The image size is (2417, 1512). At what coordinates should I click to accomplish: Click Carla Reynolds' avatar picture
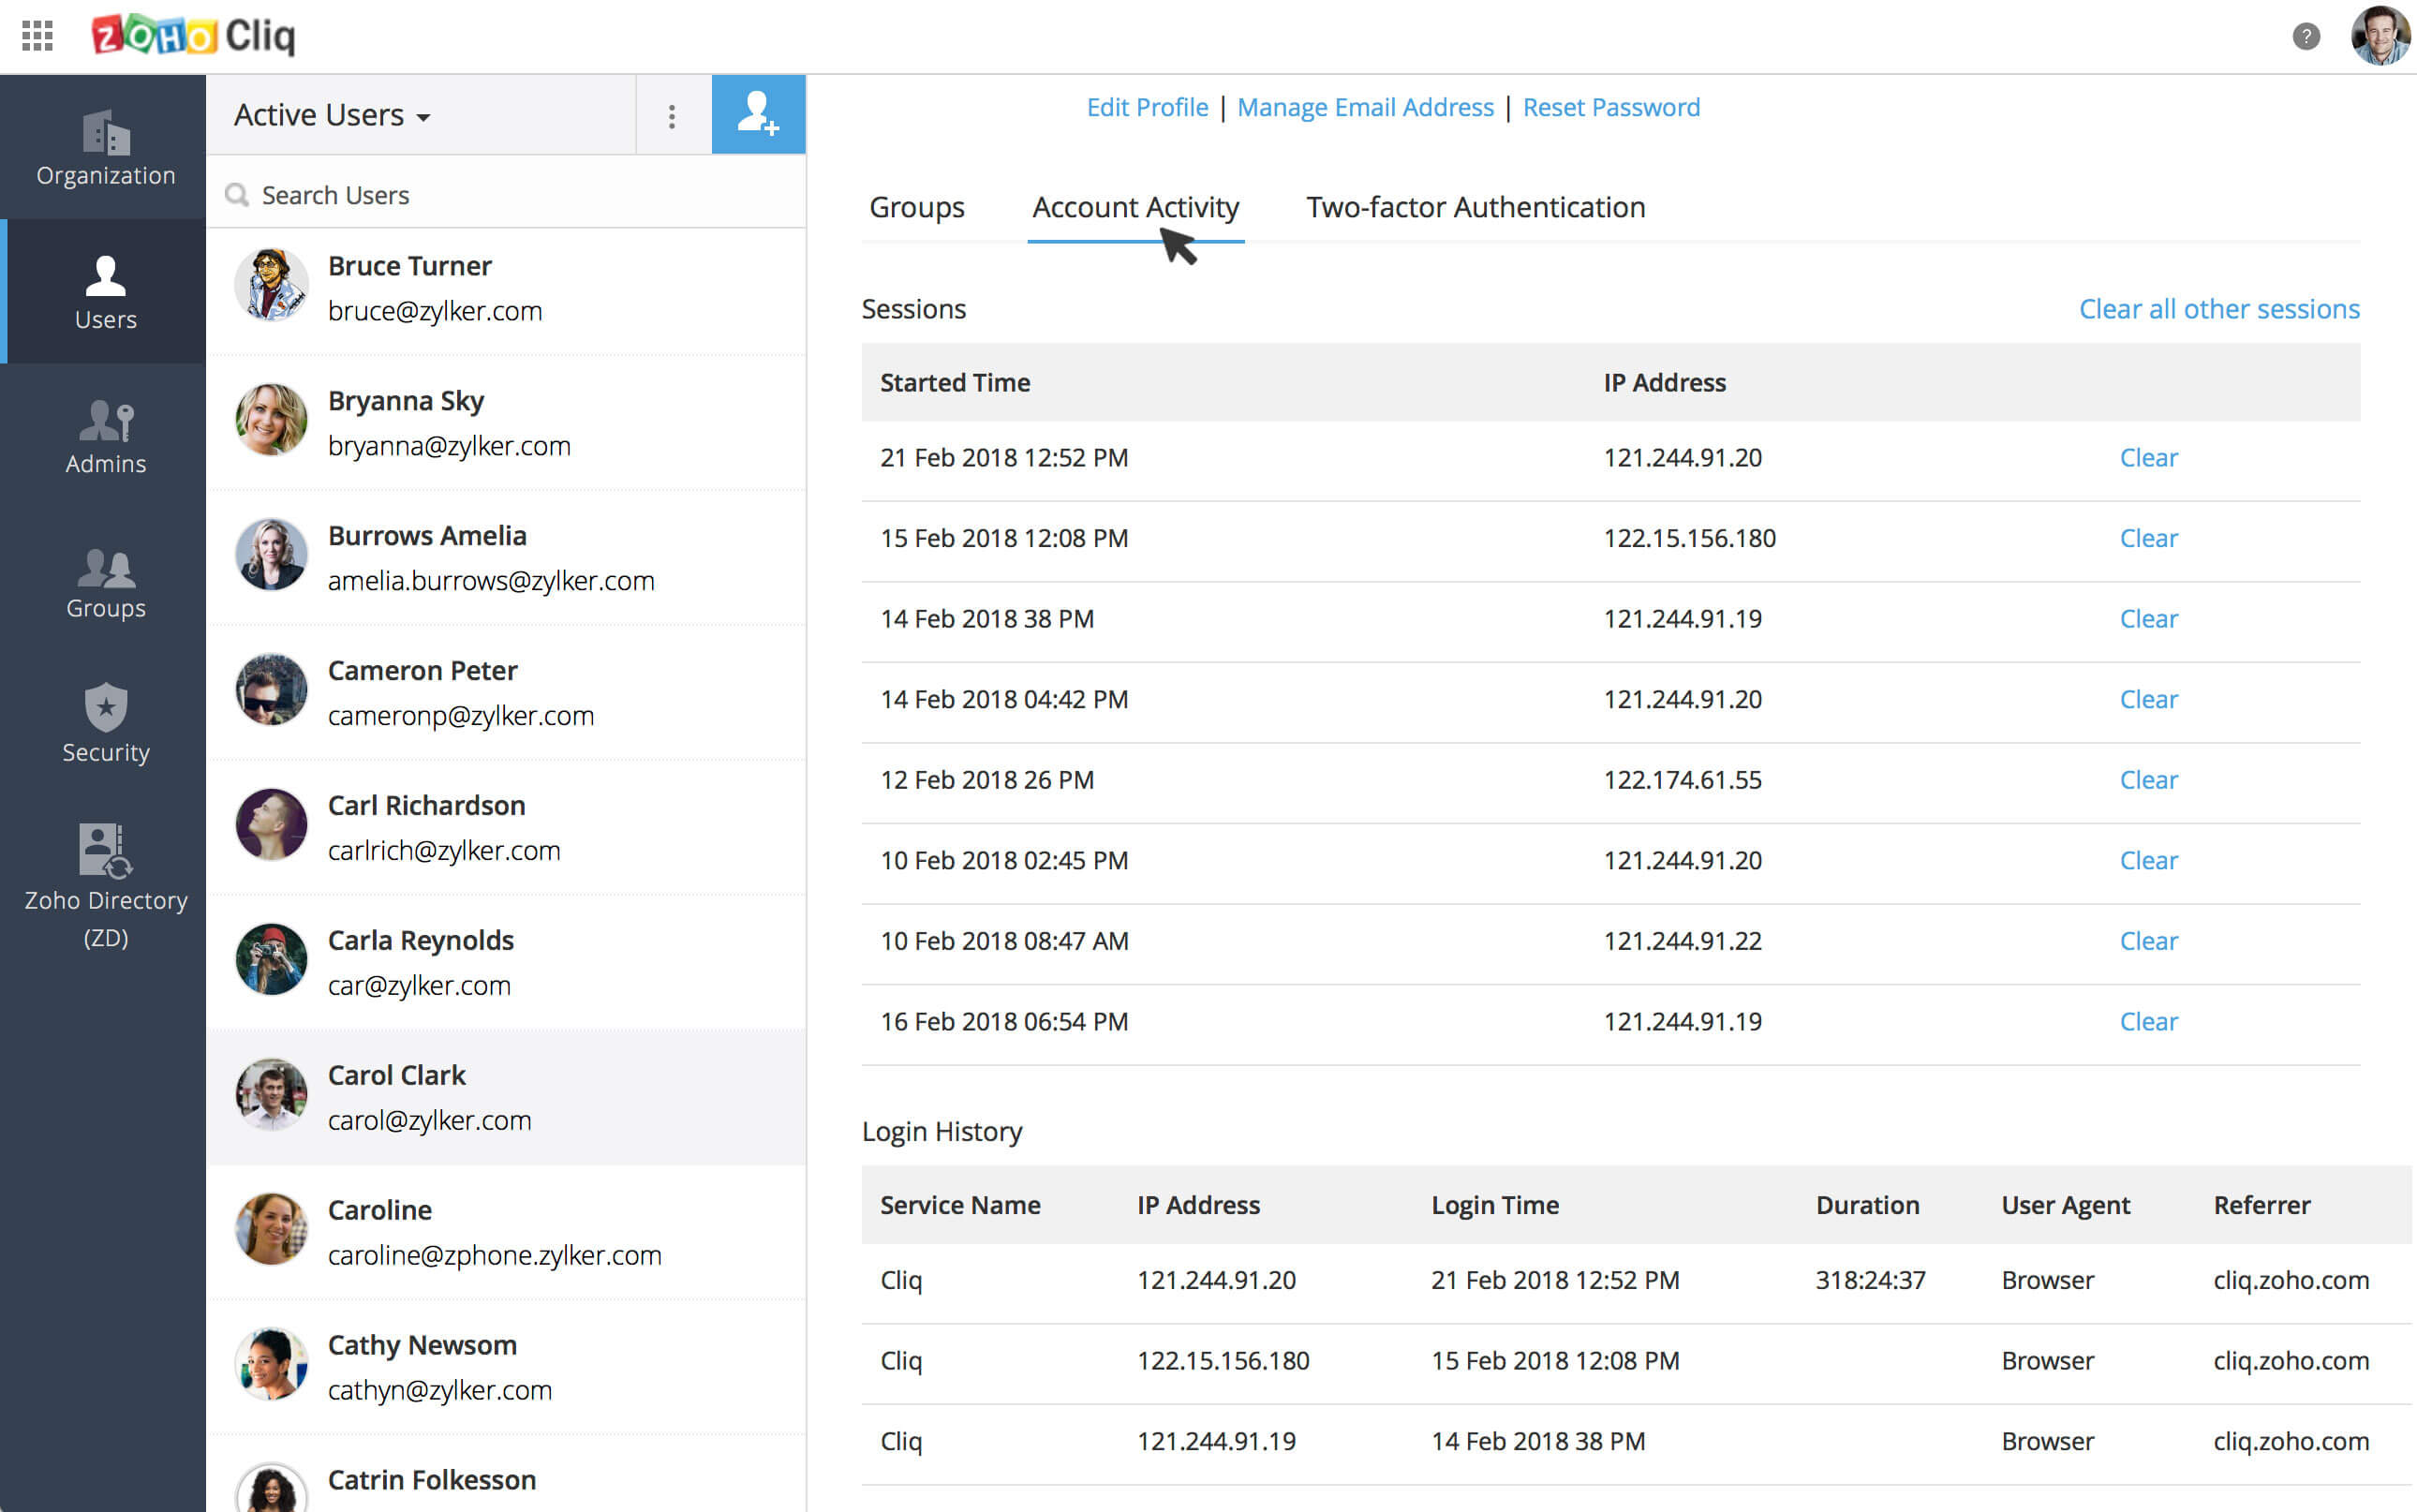[x=271, y=960]
